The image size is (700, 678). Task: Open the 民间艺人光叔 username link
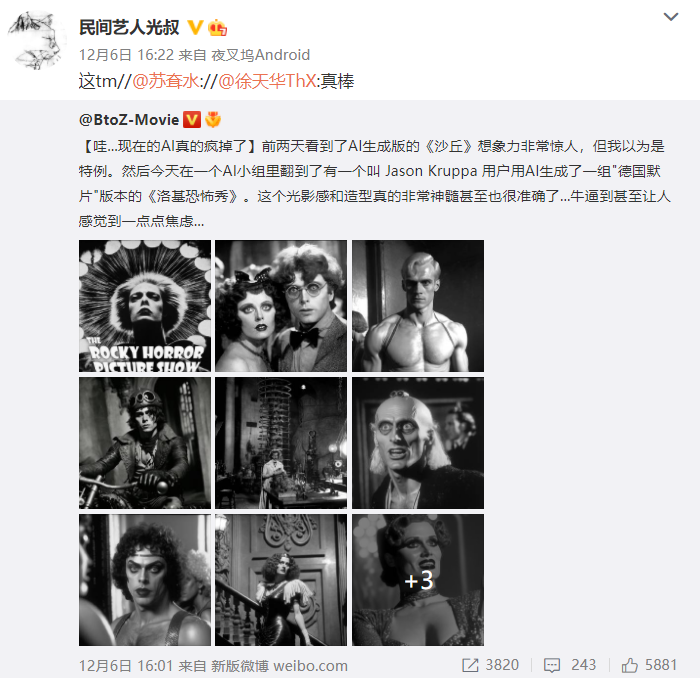(129, 28)
